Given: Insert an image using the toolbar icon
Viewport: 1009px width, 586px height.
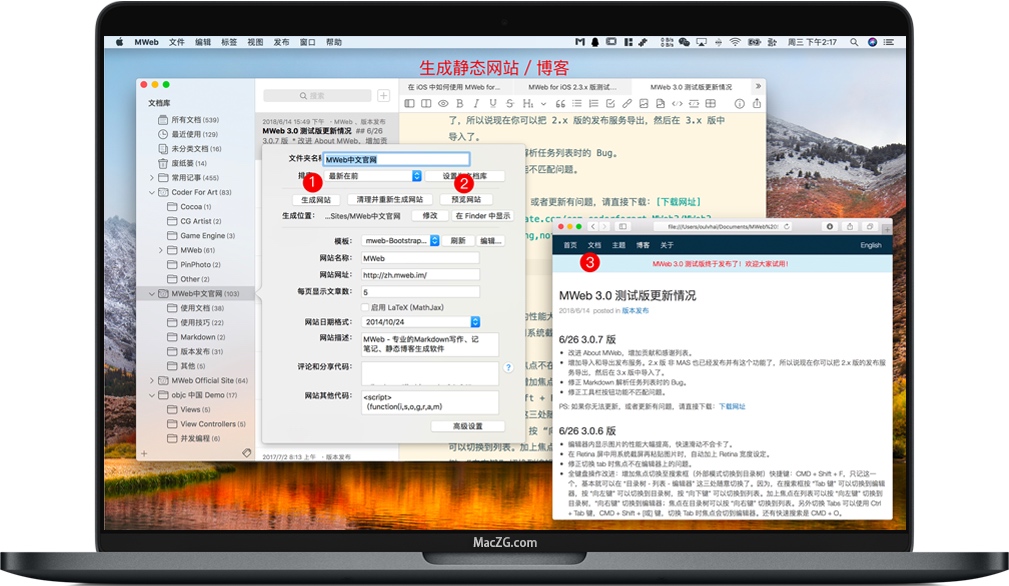Looking at the screenshot, I should click(x=642, y=105).
